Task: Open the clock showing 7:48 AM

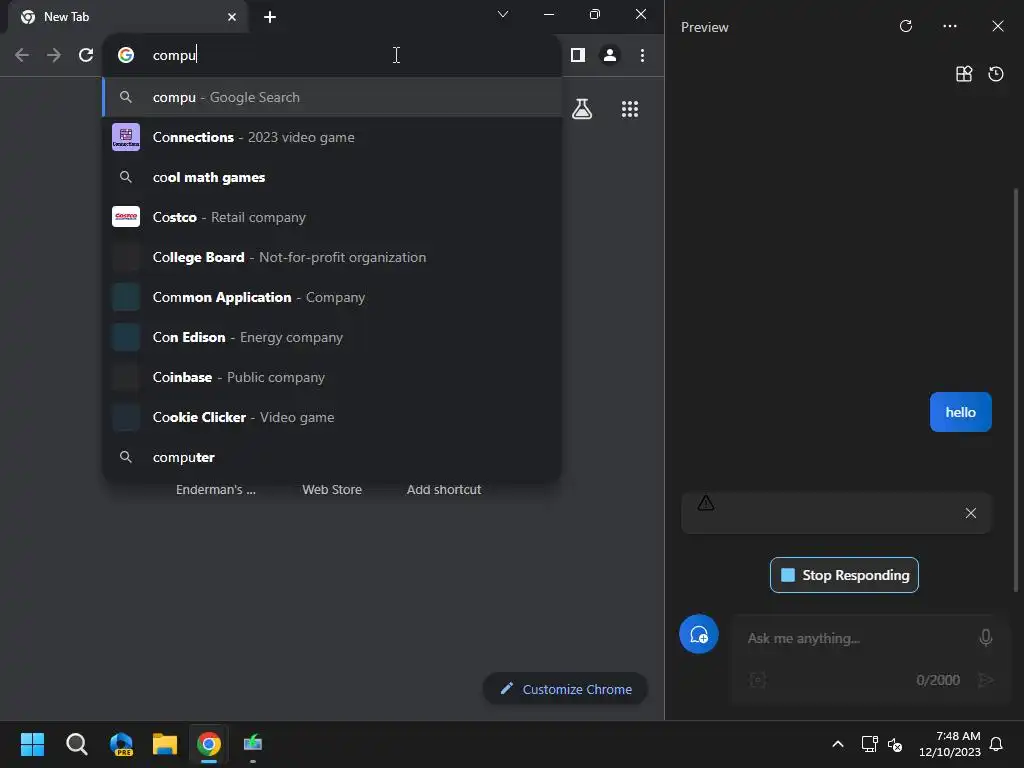Action: coord(950,744)
